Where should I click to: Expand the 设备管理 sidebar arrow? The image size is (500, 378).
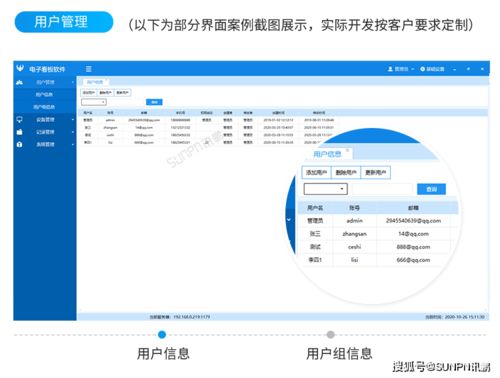coord(73,119)
